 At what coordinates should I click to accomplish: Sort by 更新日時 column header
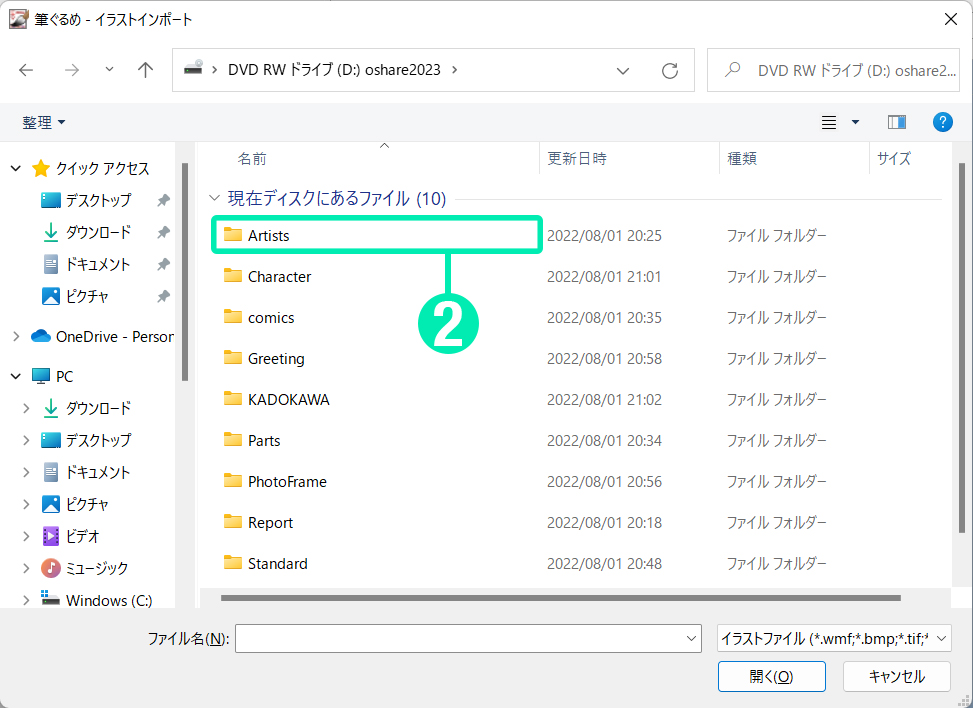pyautogui.click(x=577, y=158)
